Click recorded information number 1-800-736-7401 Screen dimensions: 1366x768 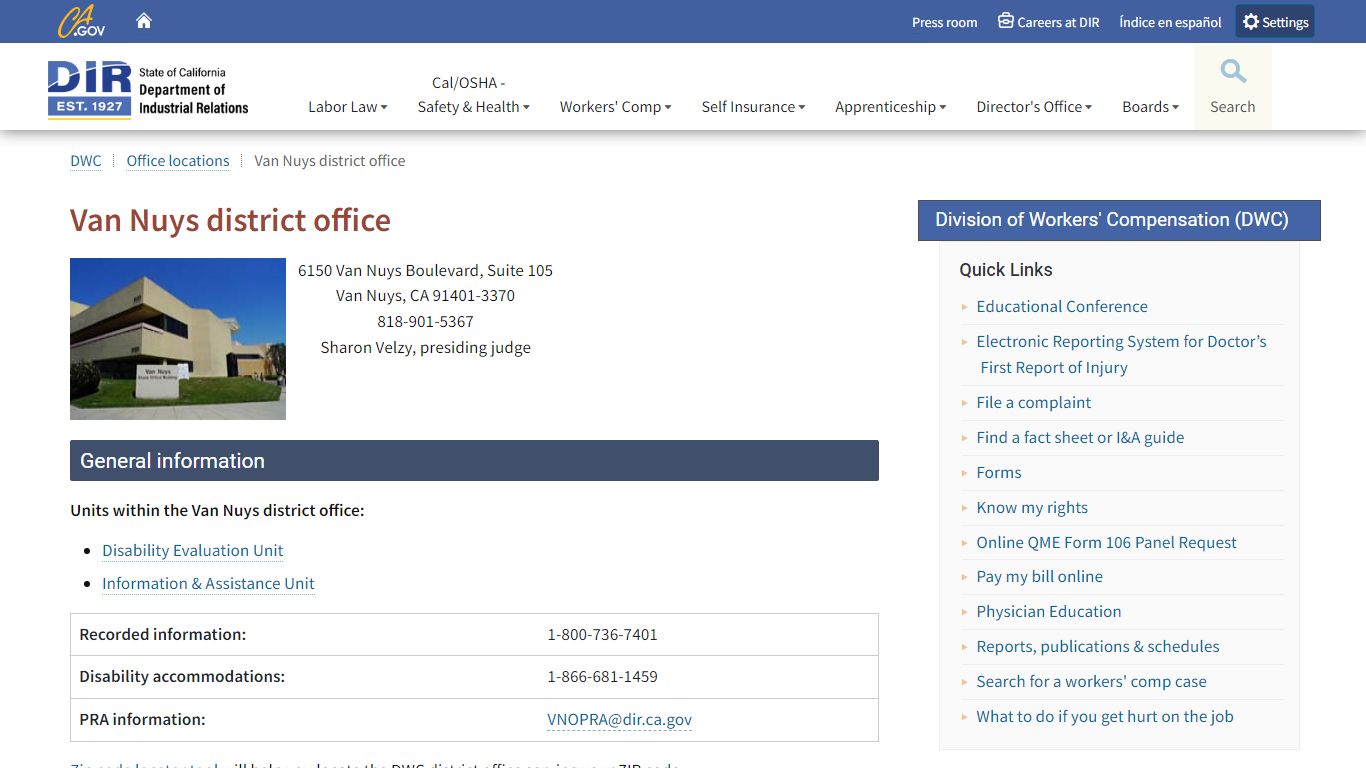[x=602, y=635]
